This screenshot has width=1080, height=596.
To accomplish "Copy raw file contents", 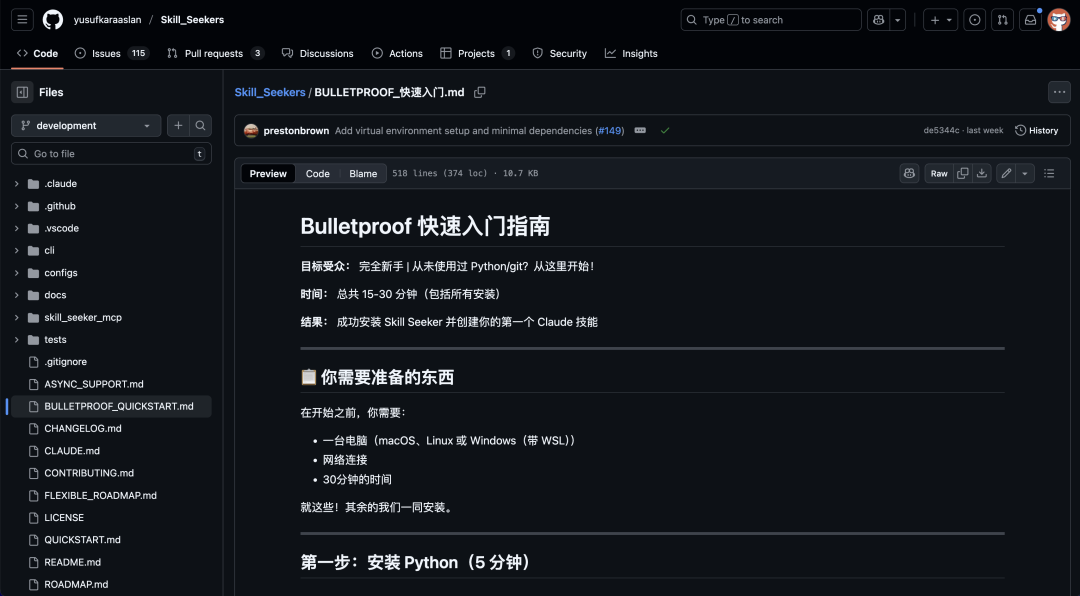I will [961, 172].
